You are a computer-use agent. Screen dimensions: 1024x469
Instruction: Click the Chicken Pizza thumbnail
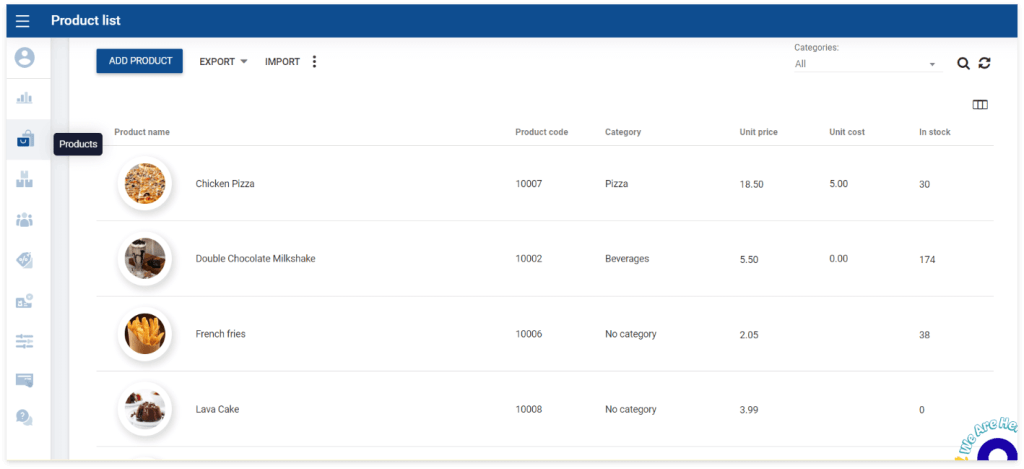click(145, 184)
